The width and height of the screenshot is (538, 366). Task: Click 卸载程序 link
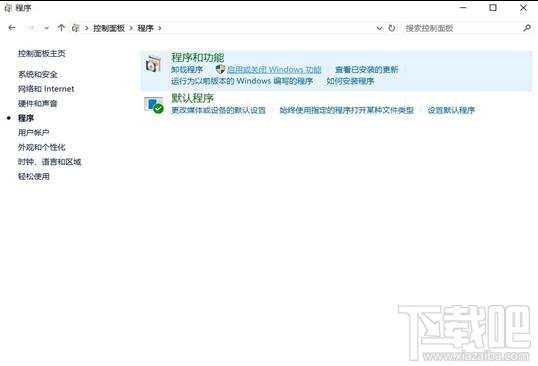click(x=187, y=70)
